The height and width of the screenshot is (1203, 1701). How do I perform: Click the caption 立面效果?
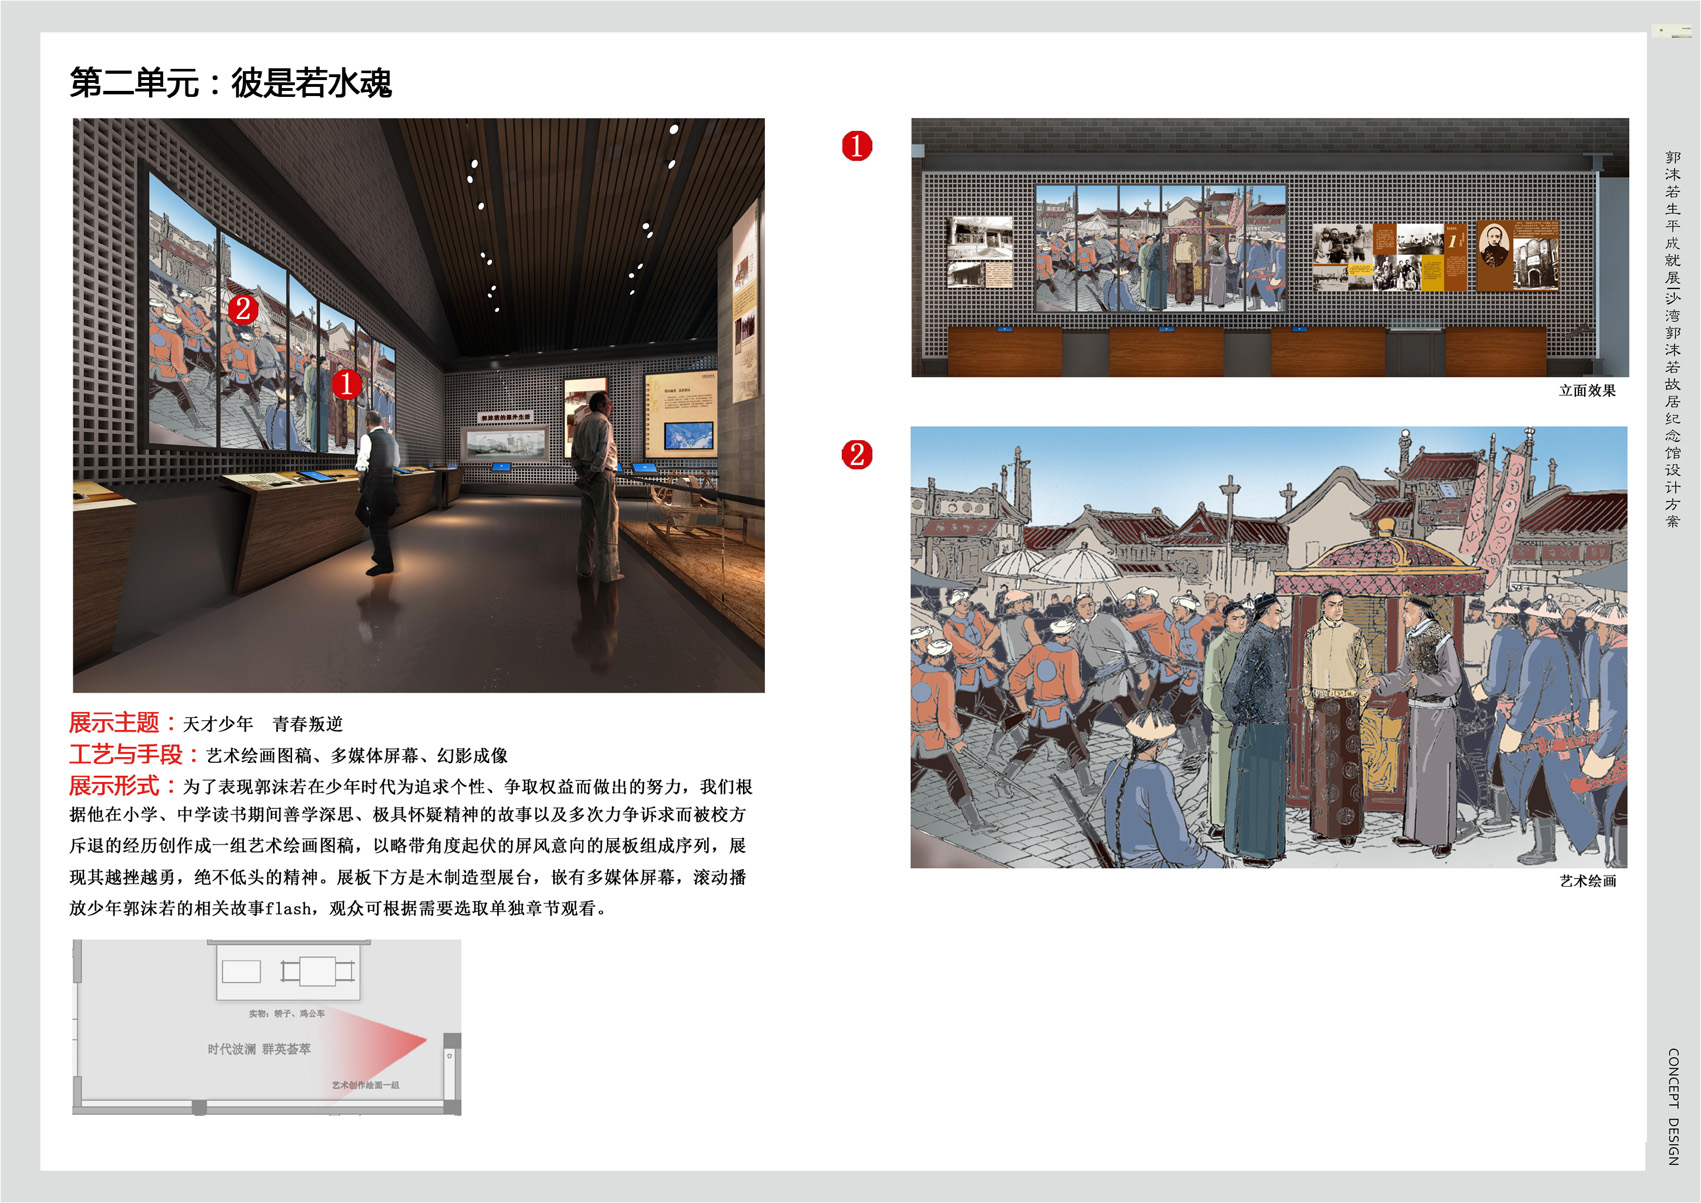pos(1587,391)
